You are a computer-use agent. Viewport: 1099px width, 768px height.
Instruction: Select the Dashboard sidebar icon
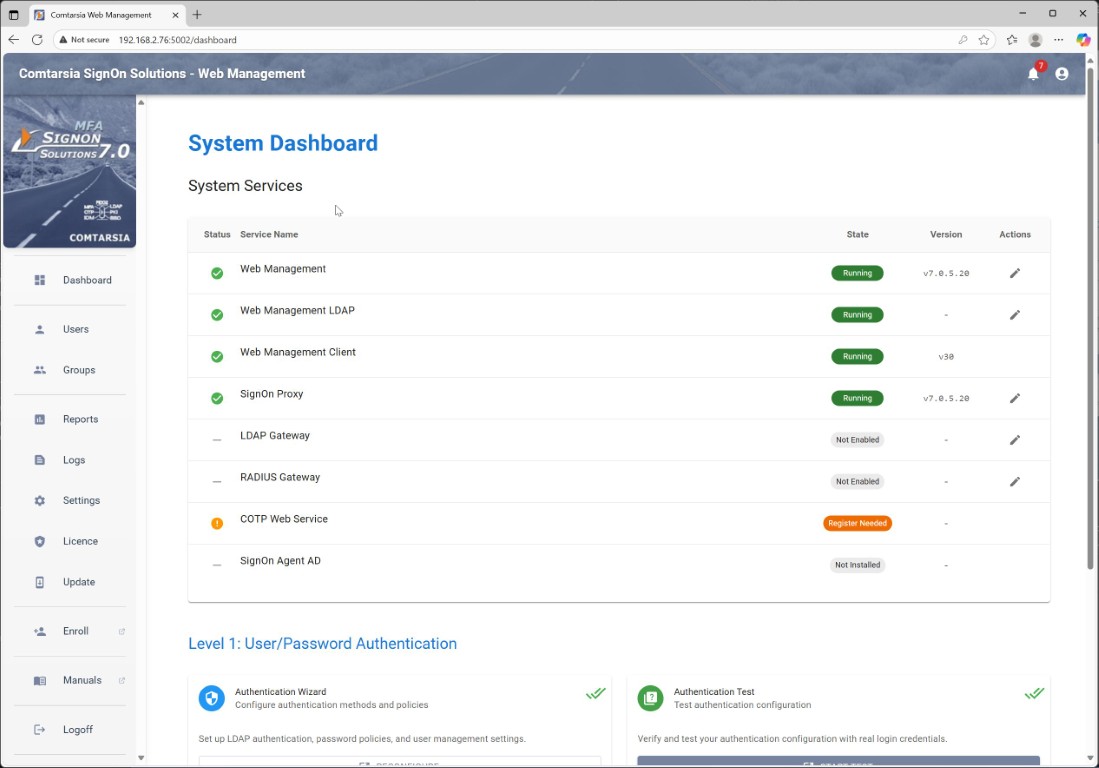click(x=40, y=280)
